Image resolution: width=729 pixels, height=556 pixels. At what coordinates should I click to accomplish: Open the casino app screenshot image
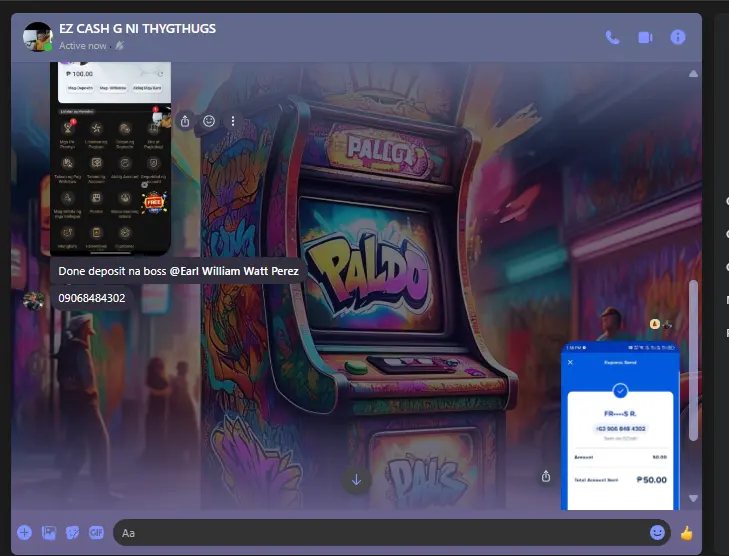(111, 159)
